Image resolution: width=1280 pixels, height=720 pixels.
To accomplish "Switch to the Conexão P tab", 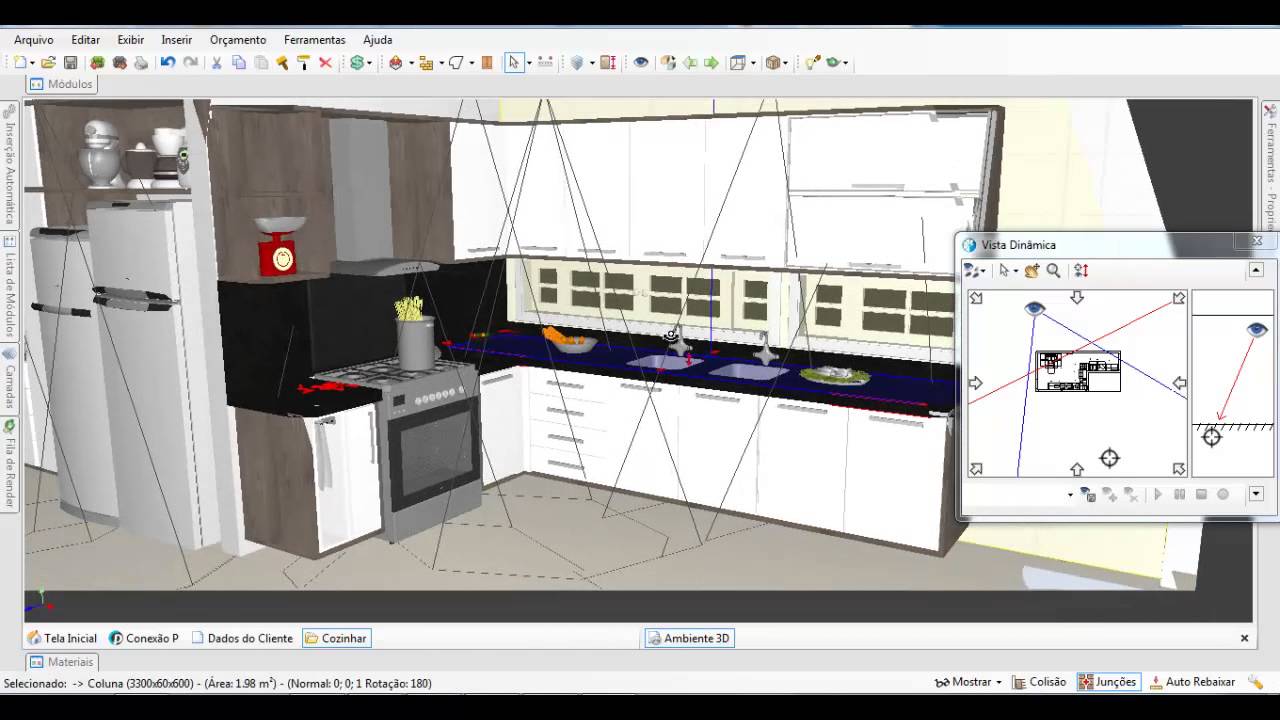I will click(x=143, y=638).
